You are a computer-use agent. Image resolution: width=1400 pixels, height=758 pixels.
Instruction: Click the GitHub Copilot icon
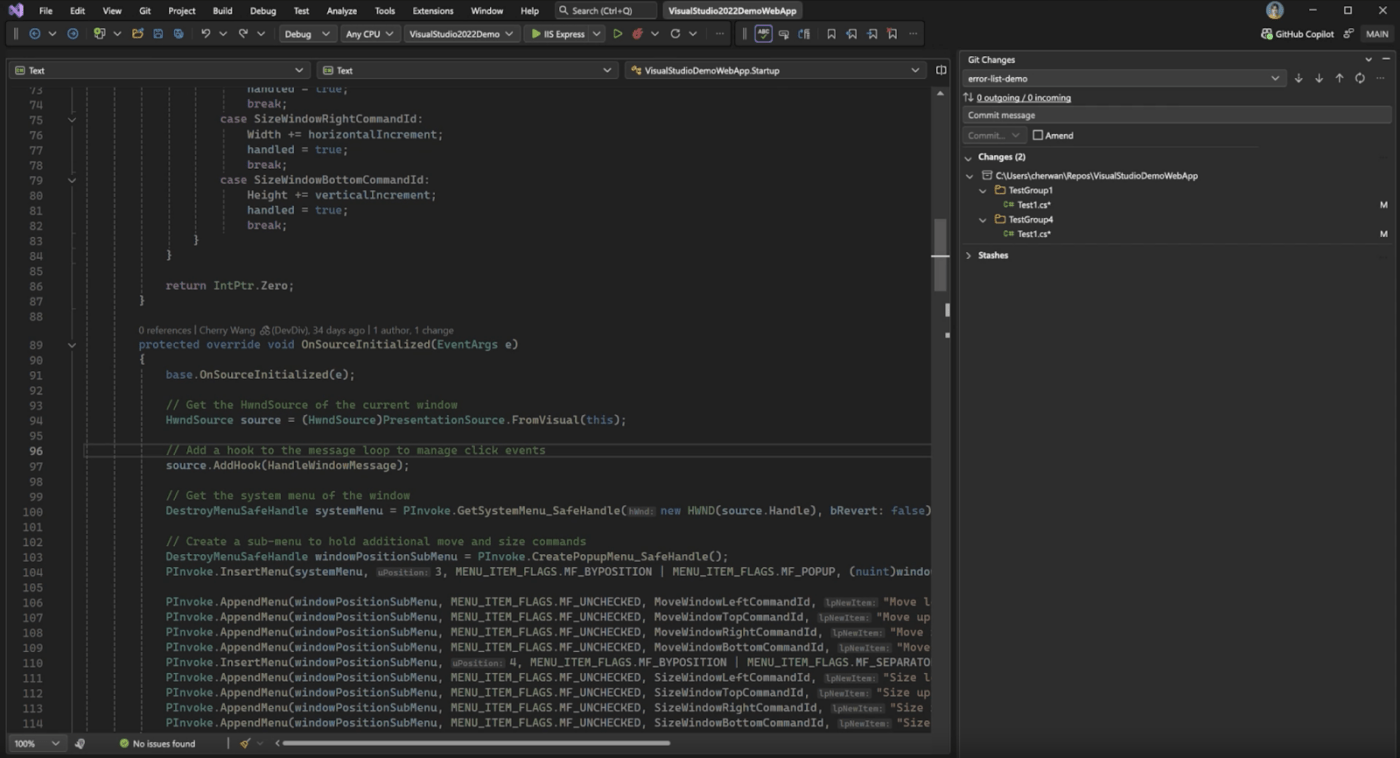point(1267,33)
